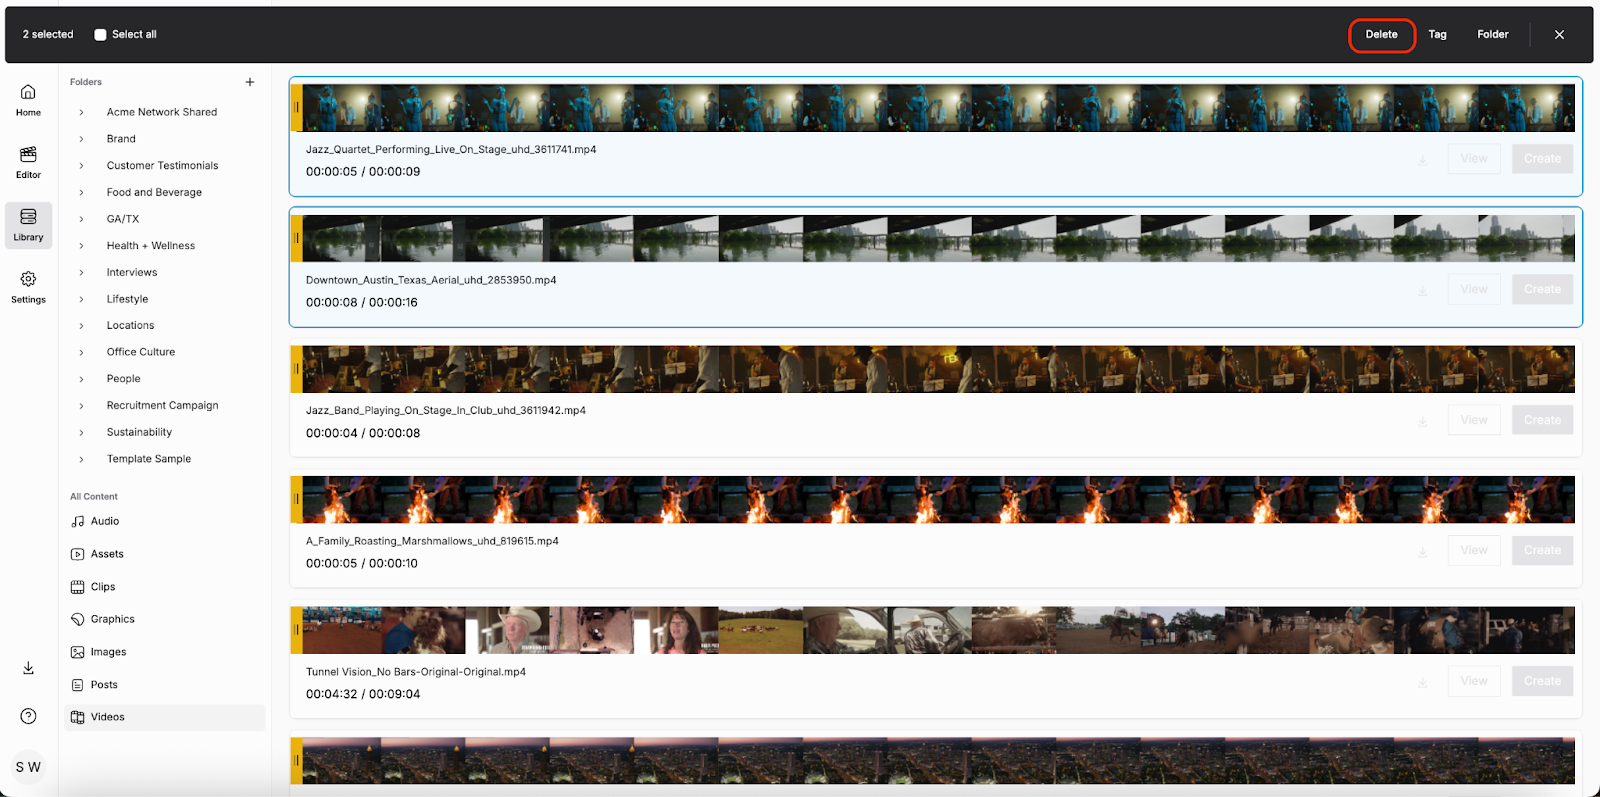Viewport: 1600px width, 797px height.
Task: Click Create for Tunnel Vision video
Action: coord(1542,681)
